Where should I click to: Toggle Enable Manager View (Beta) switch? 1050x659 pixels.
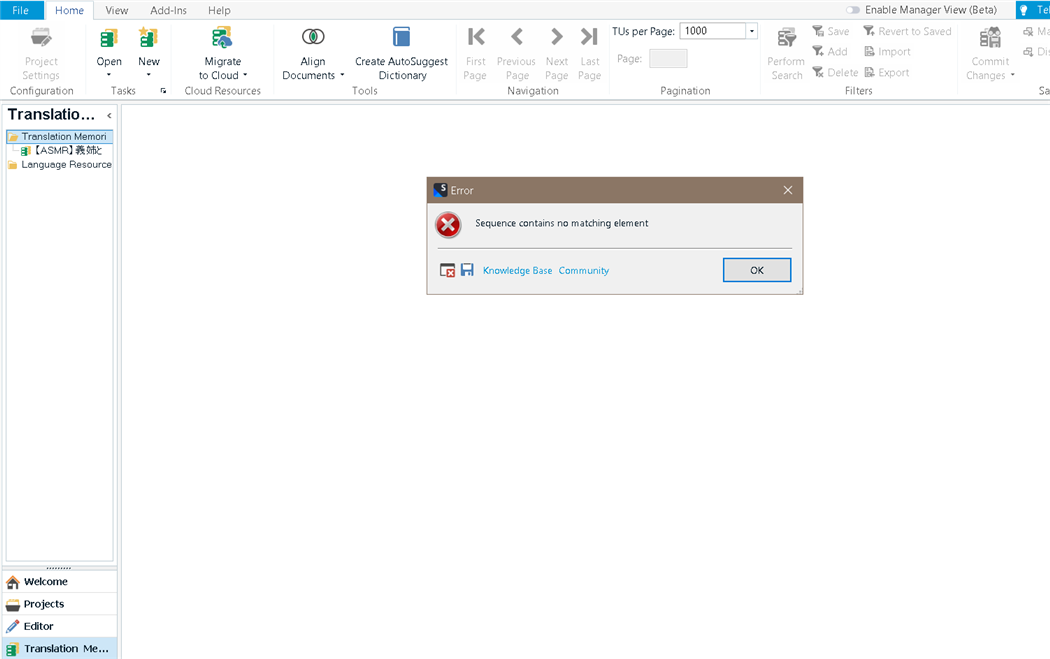click(x=852, y=10)
